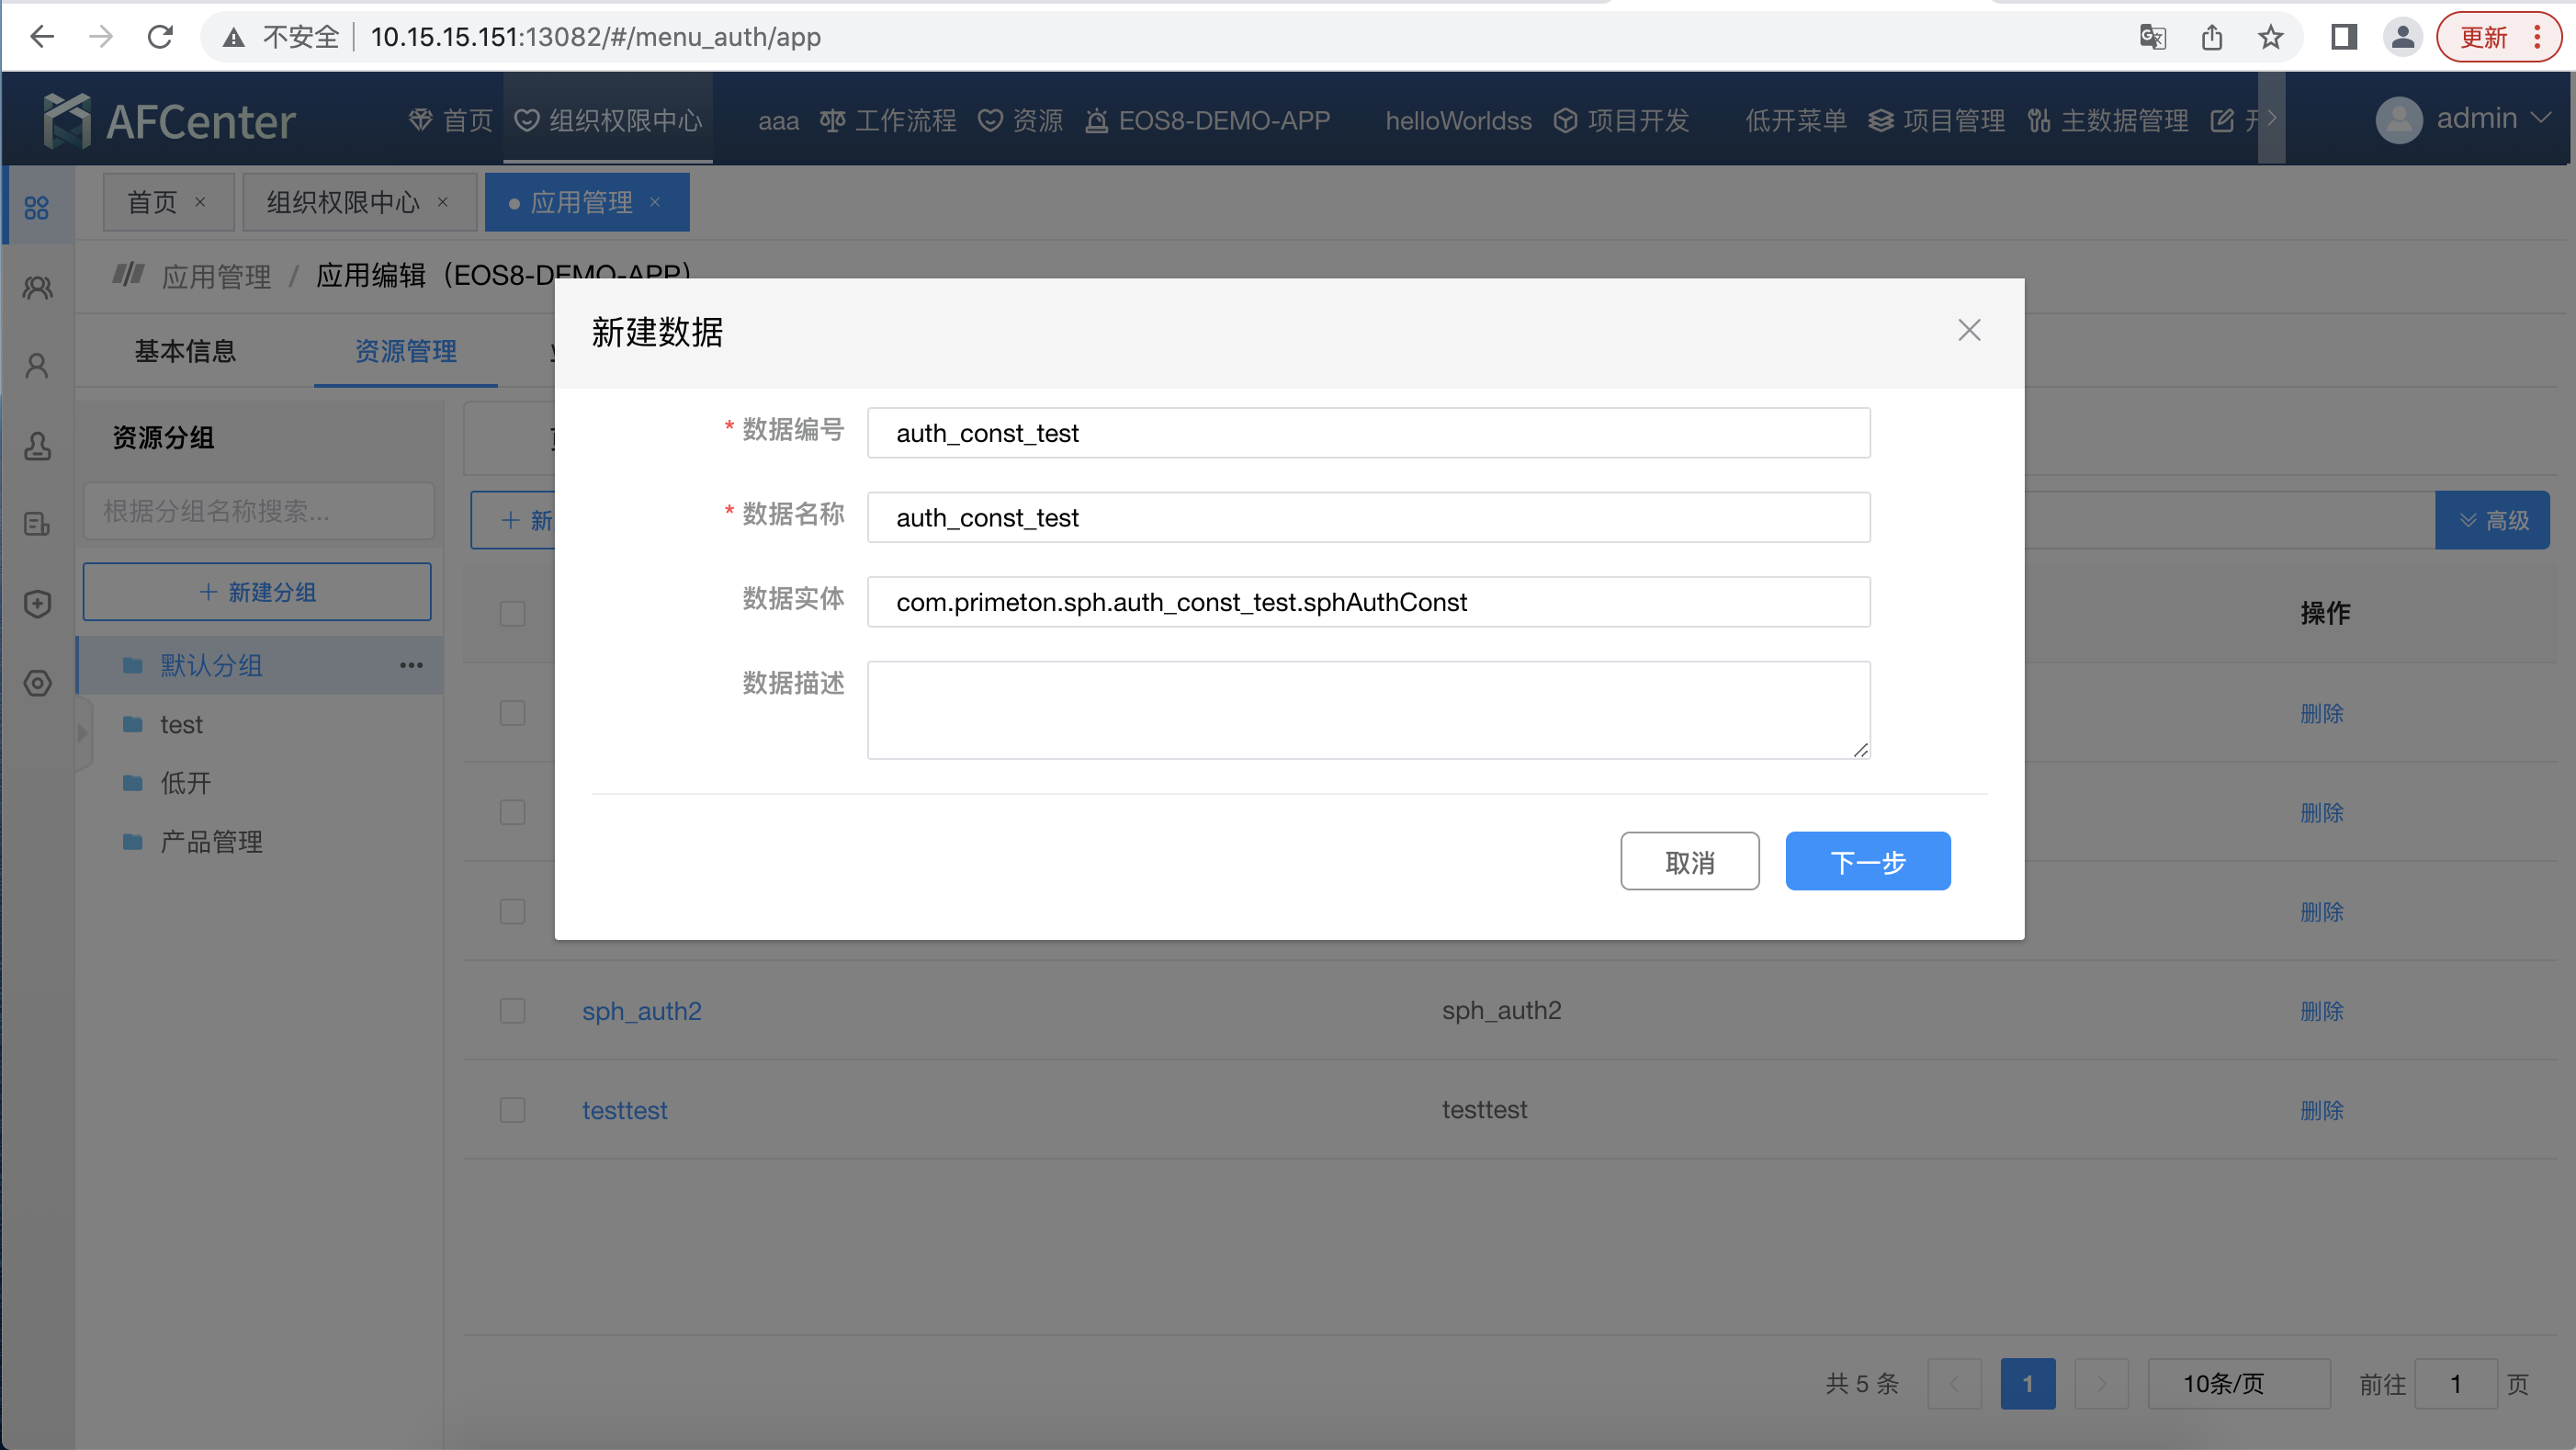Open the document report icon in the sidebar
Screen dimensions: 2576x1450
(37, 524)
